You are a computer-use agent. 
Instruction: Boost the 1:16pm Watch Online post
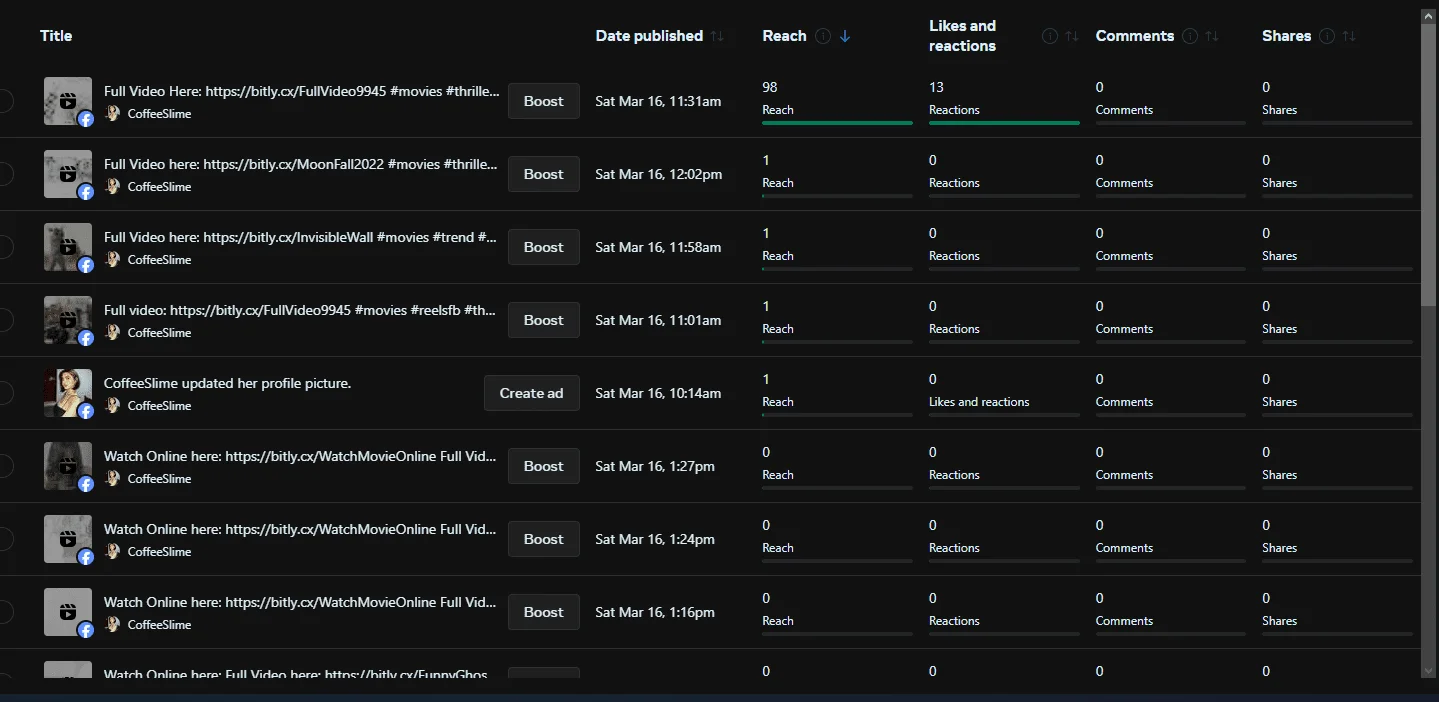point(544,612)
